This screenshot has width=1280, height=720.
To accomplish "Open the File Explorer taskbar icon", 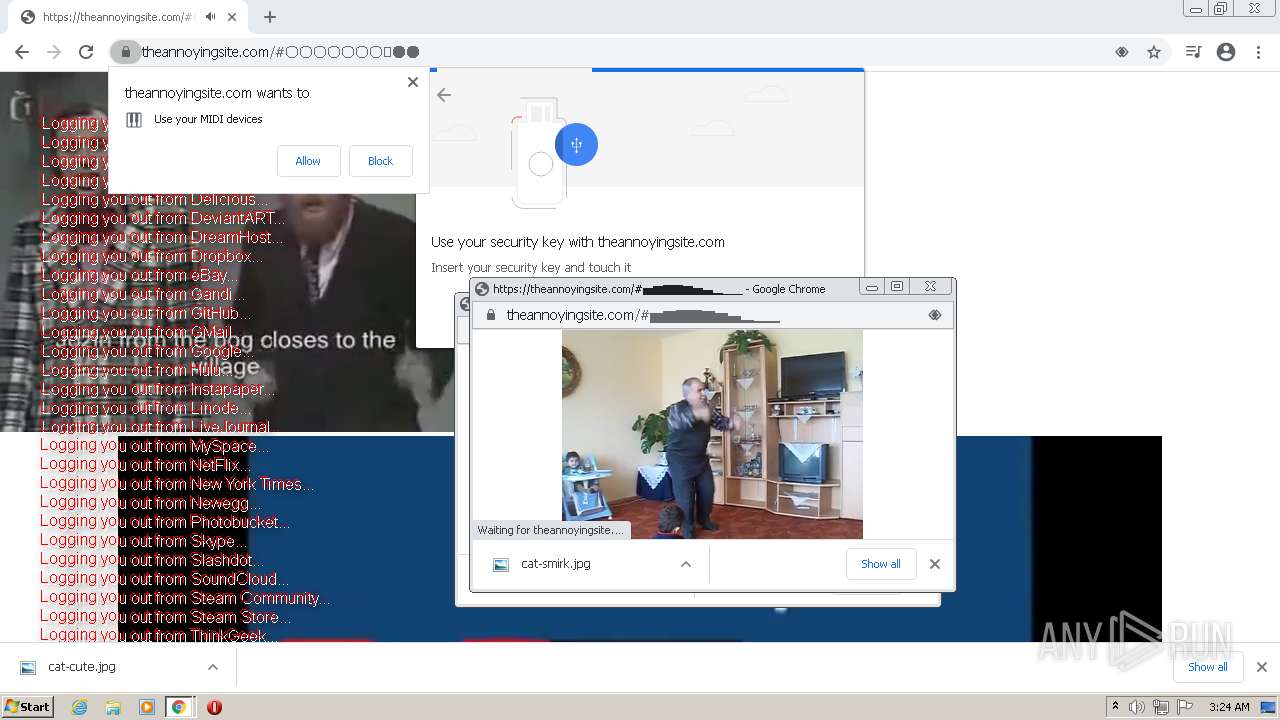I will [113, 707].
